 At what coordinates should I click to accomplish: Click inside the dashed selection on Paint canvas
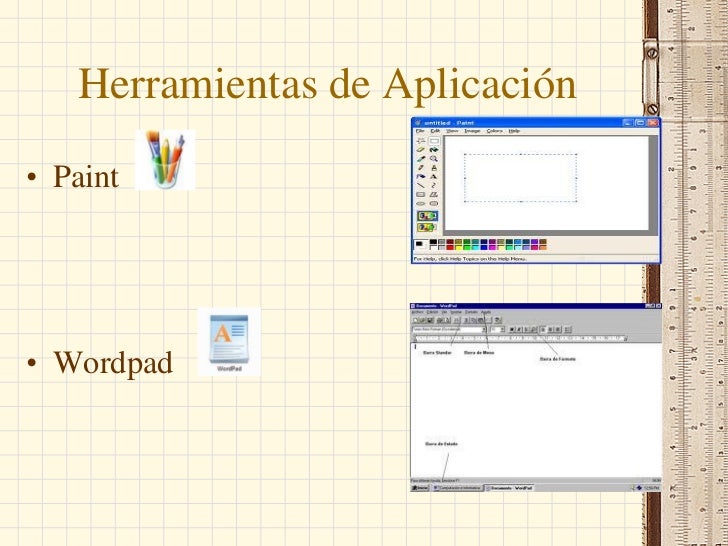[520, 178]
